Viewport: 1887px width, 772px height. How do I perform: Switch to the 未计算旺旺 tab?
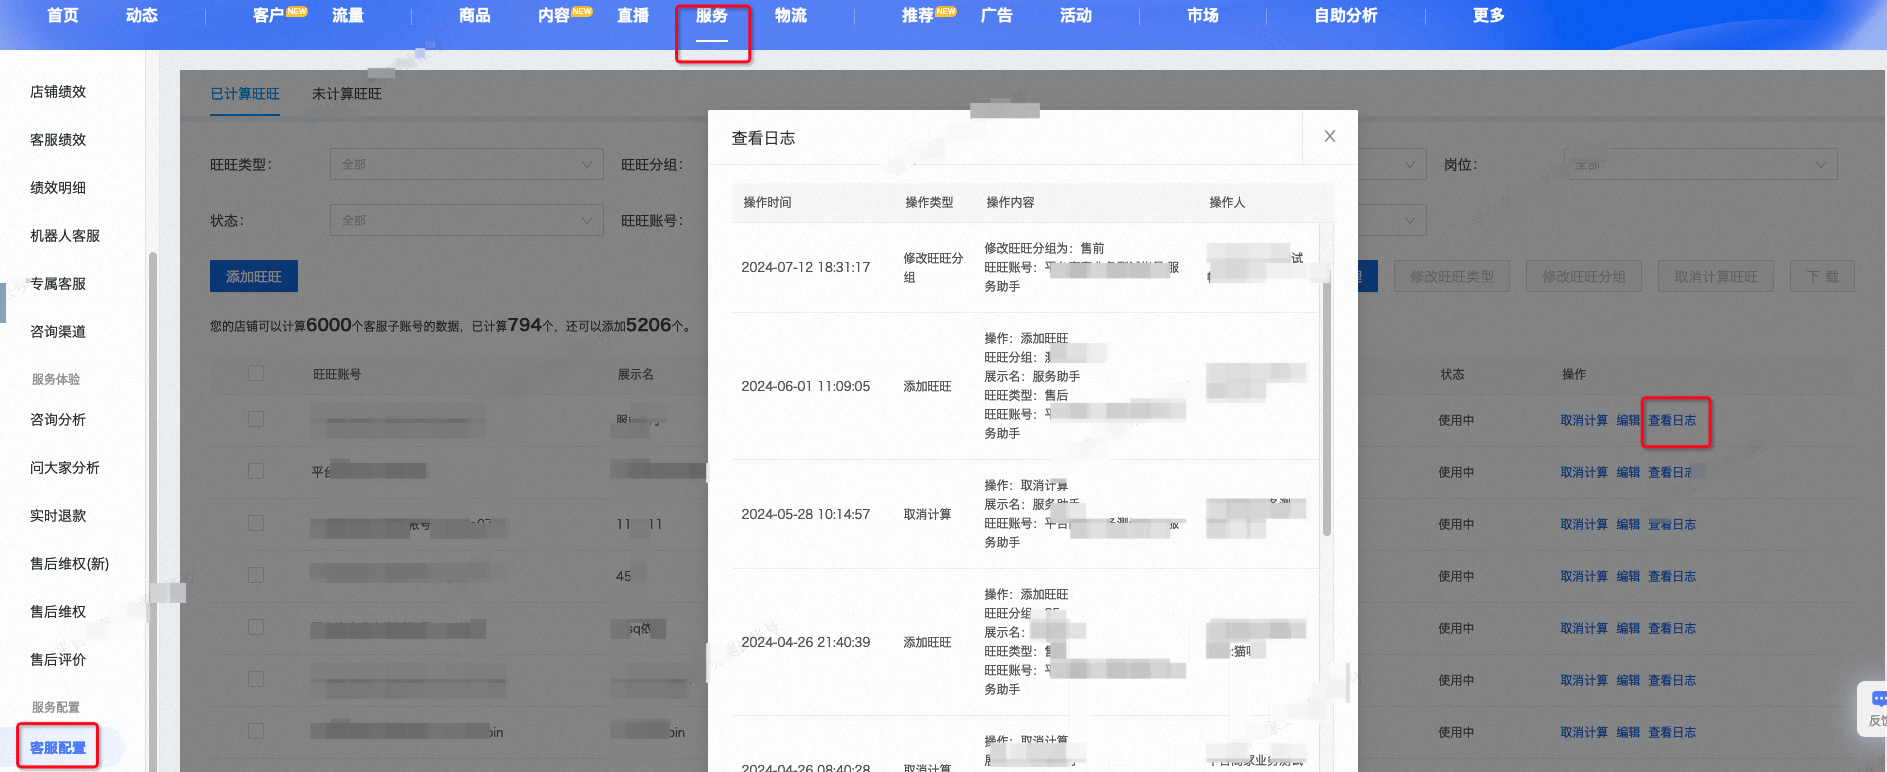[347, 94]
